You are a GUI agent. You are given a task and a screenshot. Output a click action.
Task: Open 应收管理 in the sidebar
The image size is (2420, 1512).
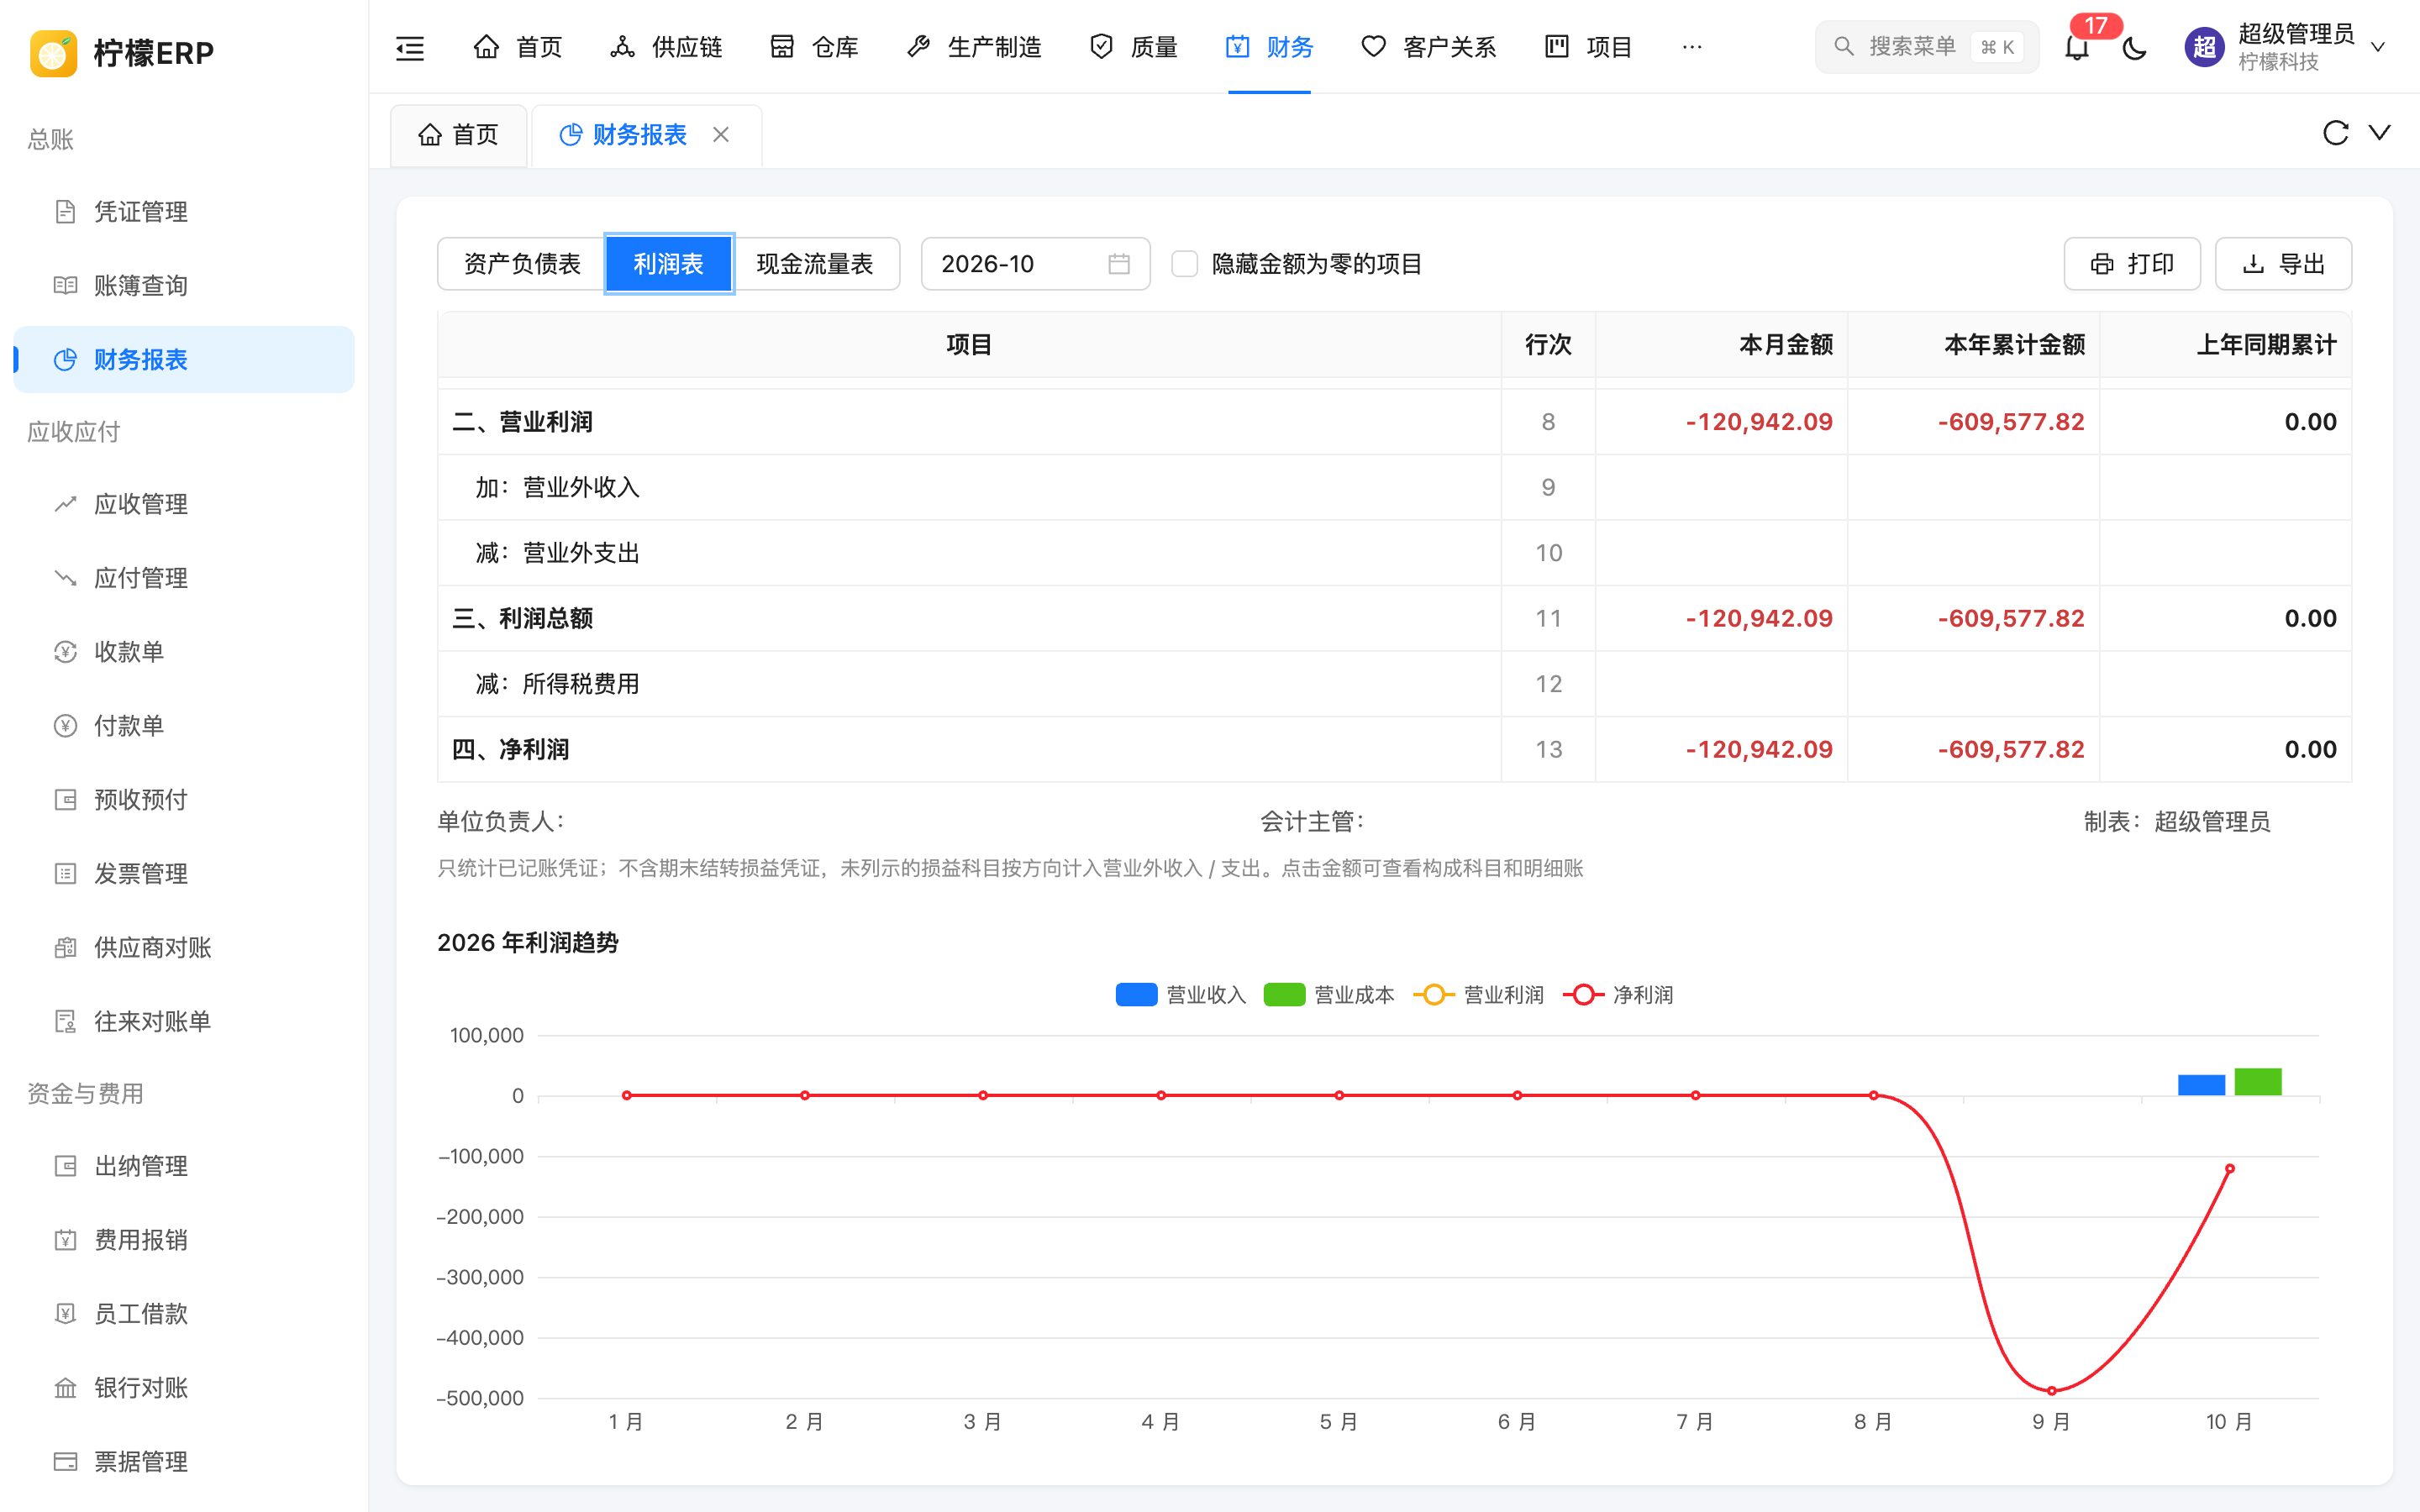point(184,504)
